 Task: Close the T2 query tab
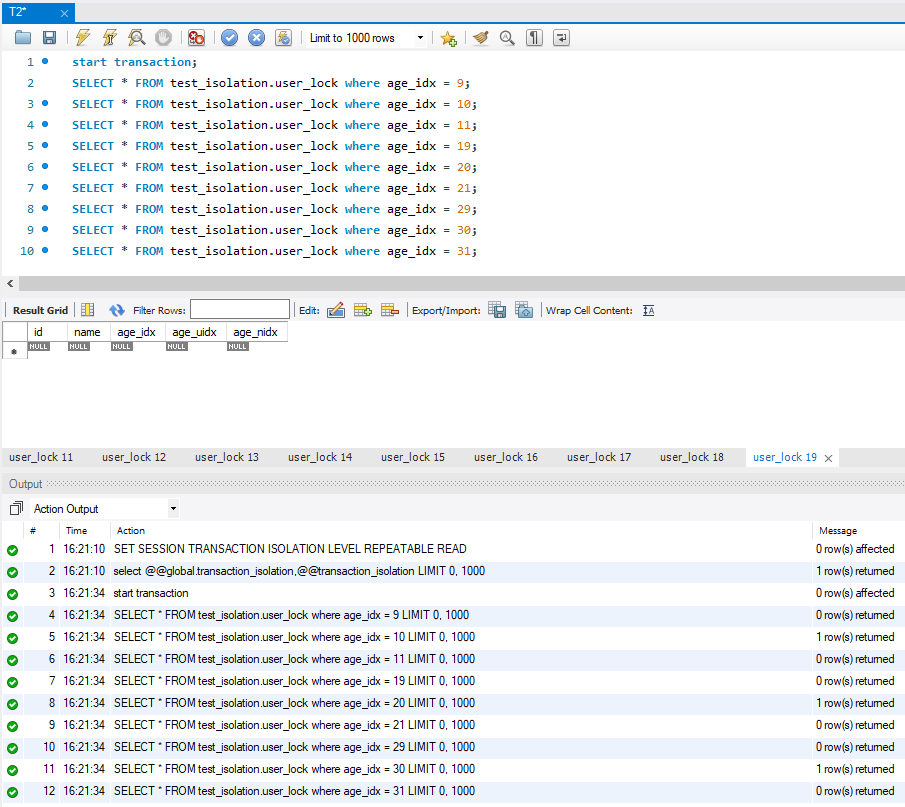(64, 13)
